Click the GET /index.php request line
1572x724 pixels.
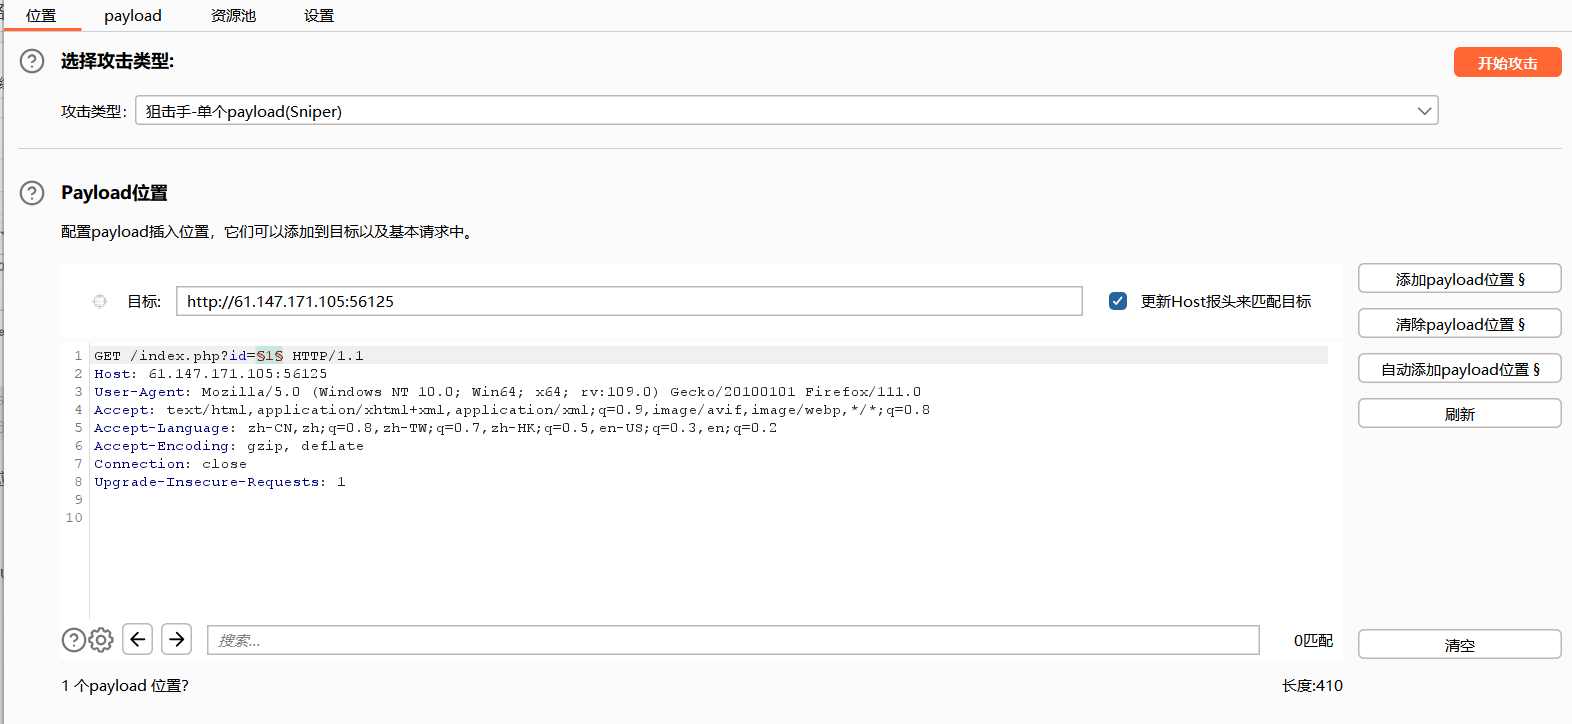[x=229, y=356]
